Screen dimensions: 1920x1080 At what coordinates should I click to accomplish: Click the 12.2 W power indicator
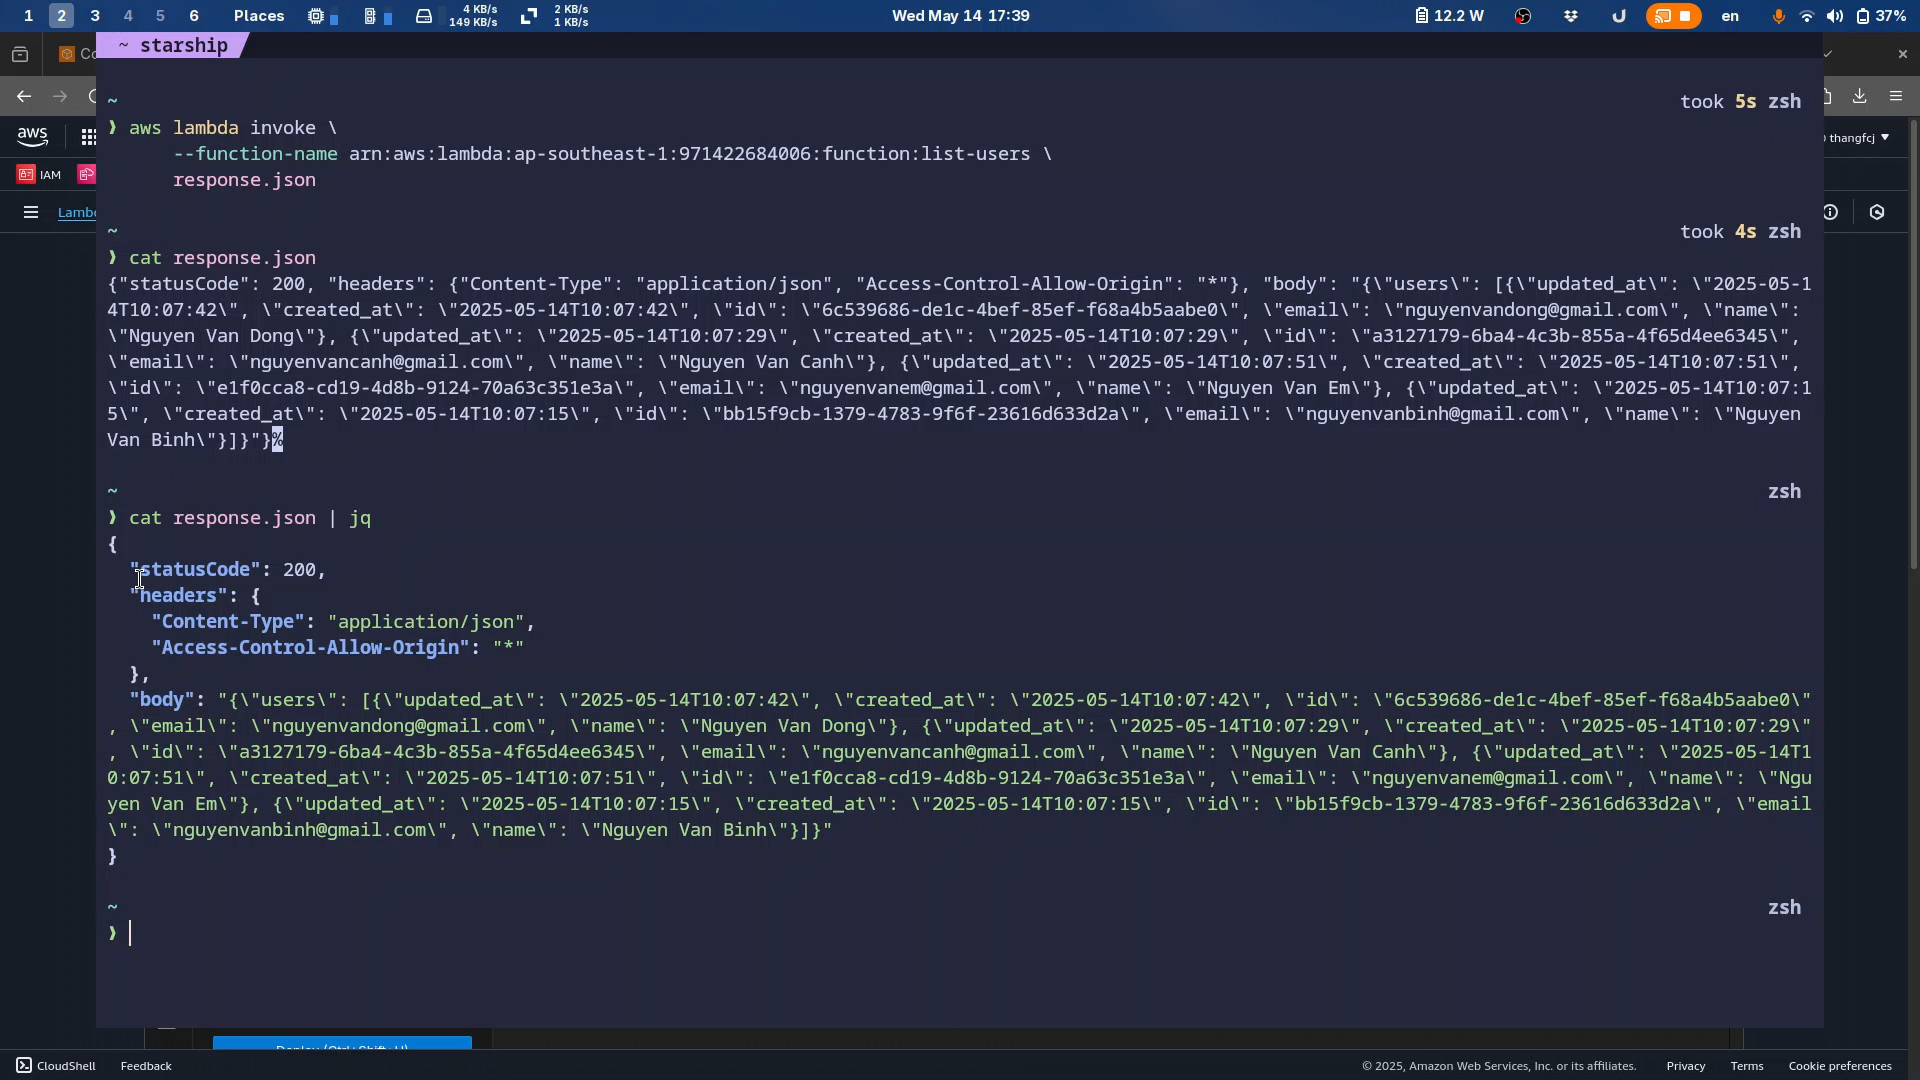click(x=1449, y=16)
